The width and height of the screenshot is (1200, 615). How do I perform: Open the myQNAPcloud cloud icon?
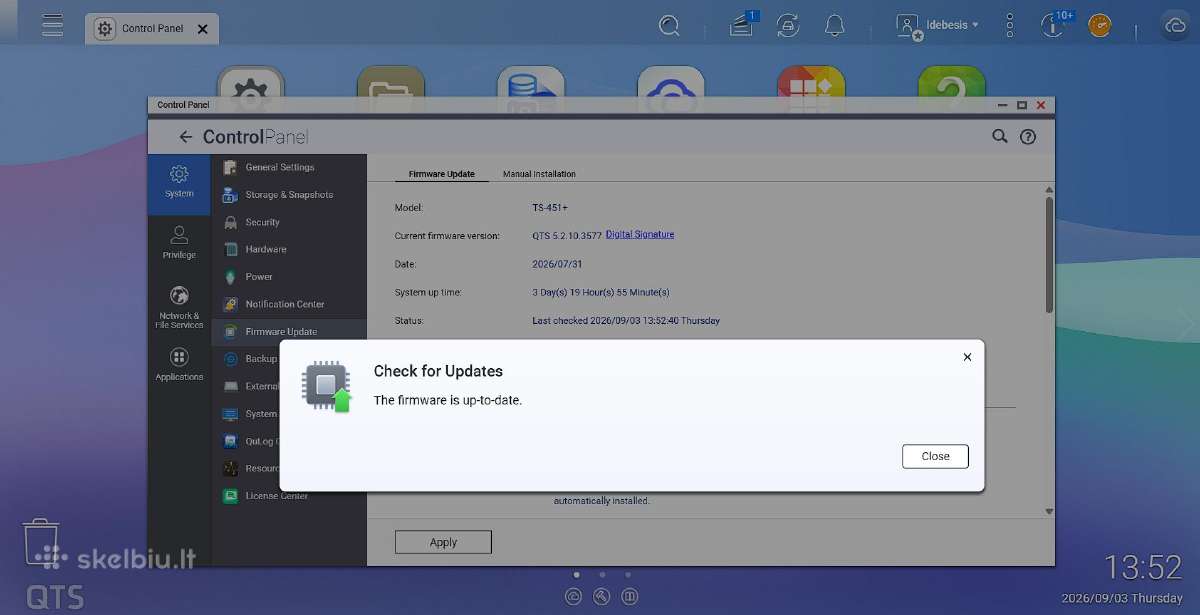[1175, 25]
